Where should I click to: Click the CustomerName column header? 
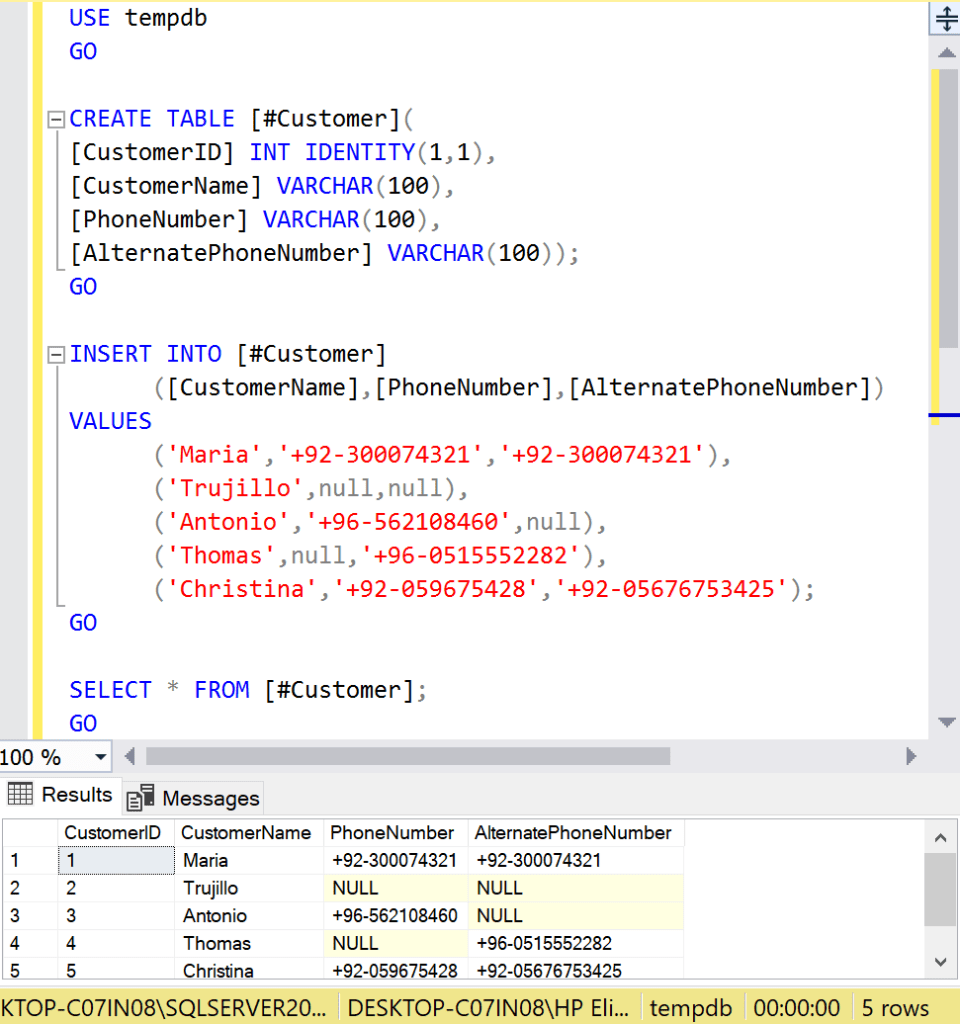[246, 833]
